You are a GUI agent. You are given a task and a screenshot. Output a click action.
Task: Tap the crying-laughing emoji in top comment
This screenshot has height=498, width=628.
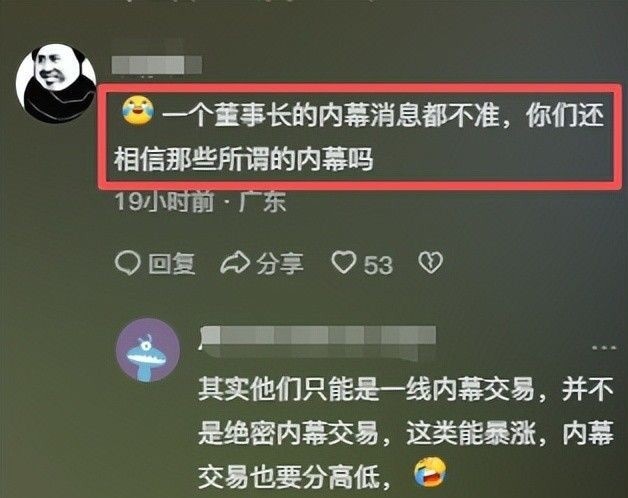[x=138, y=110]
